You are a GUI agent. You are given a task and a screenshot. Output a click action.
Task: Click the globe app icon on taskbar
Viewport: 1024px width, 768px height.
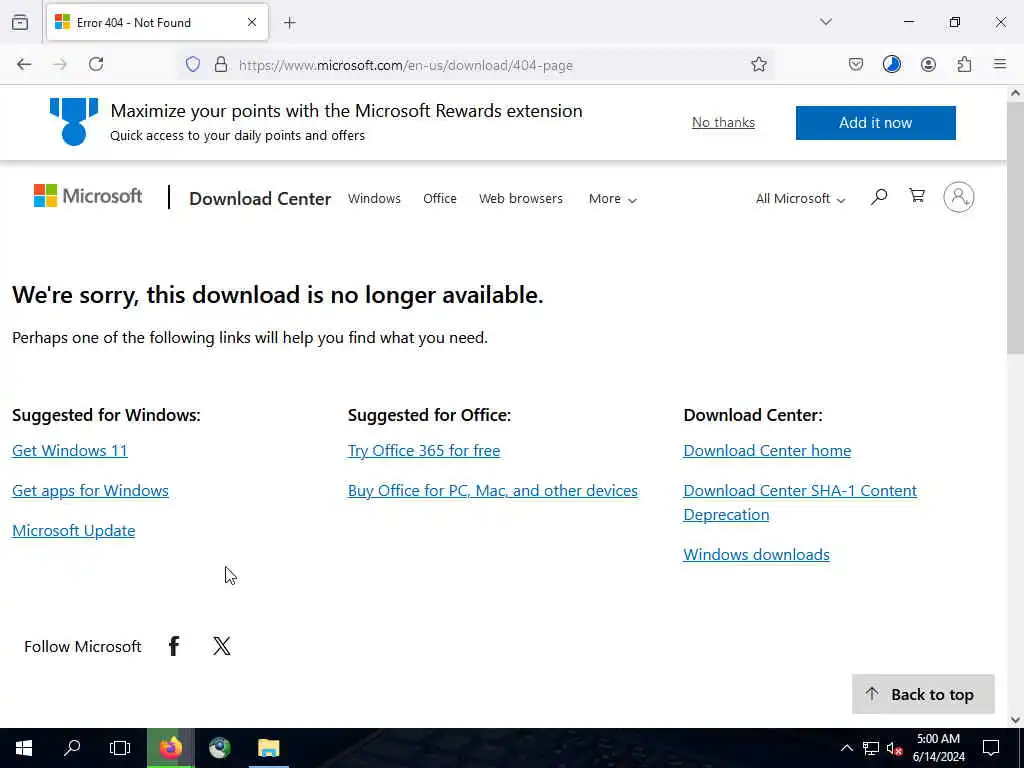(219, 747)
